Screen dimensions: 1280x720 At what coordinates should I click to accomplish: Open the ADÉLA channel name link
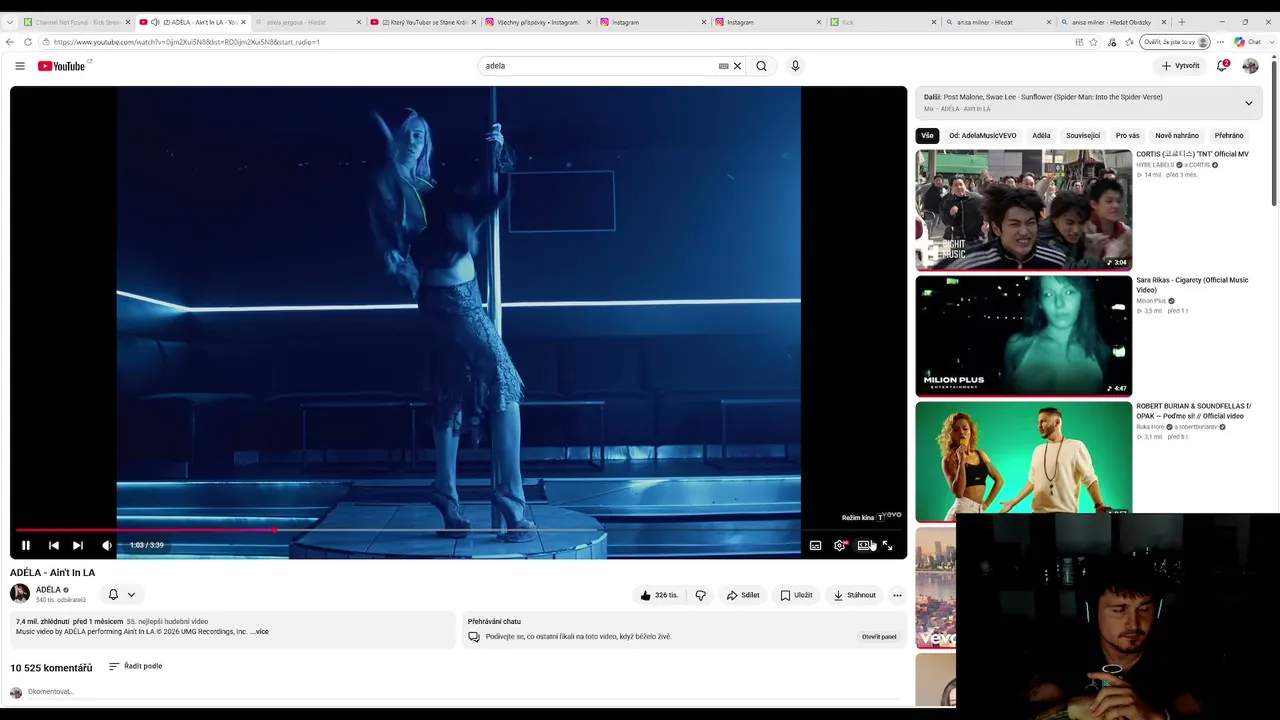pos(49,590)
